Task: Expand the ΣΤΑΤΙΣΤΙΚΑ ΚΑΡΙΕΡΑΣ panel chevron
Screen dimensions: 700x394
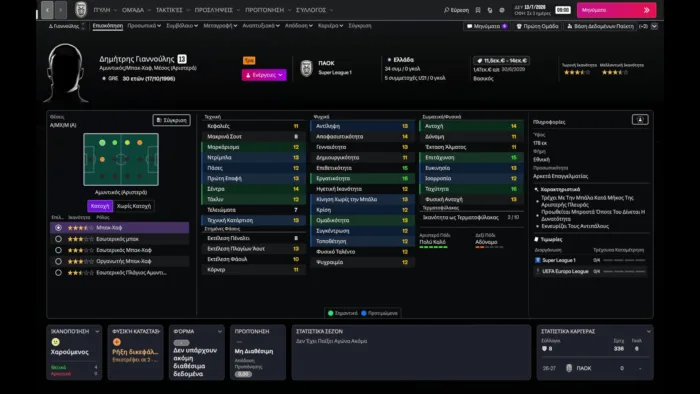Action: click(x=648, y=332)
